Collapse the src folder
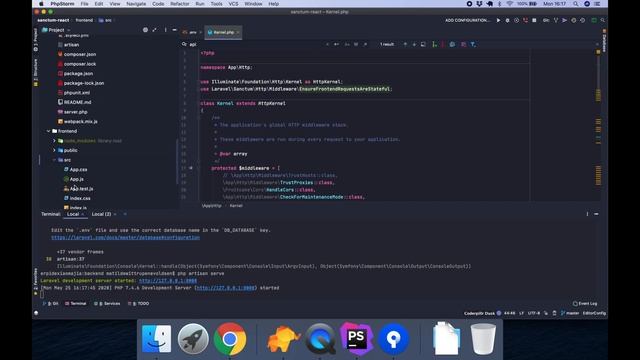640x360 pixels. coord(54,160)
